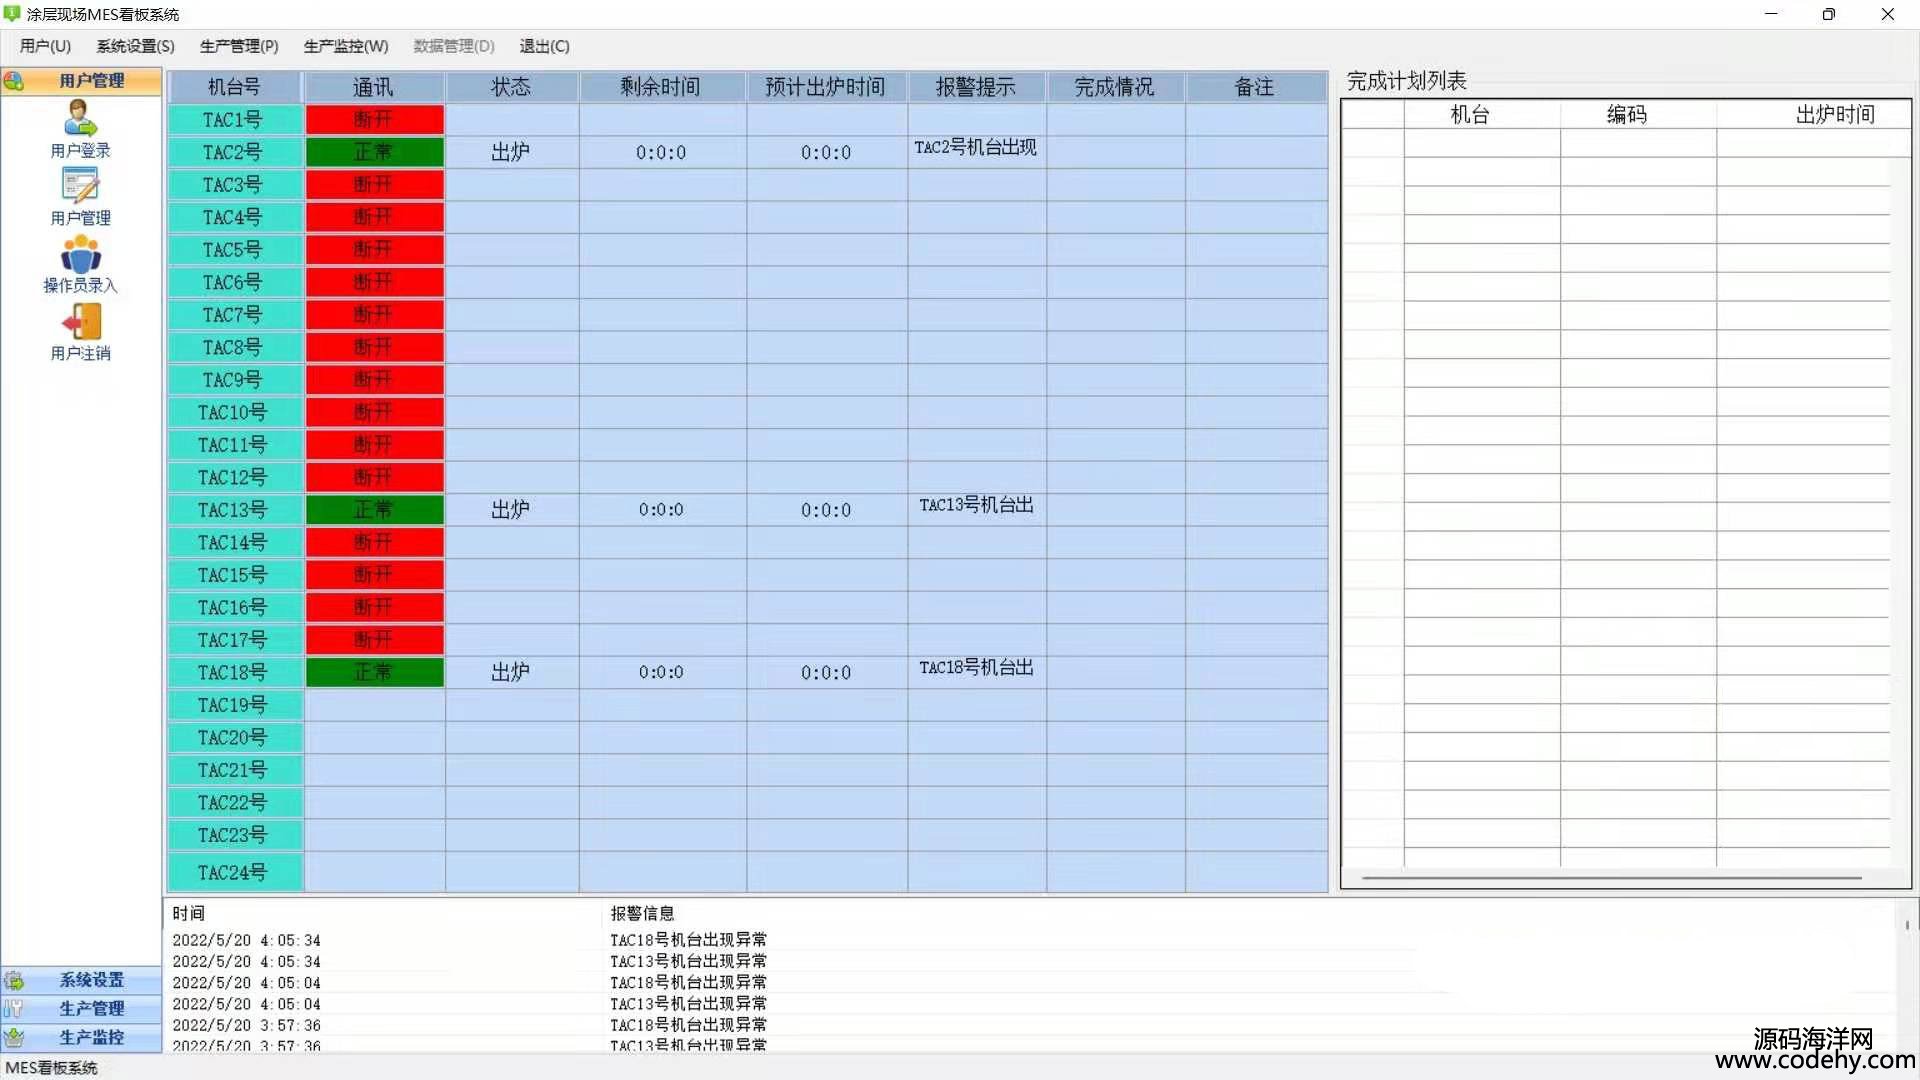Image resolution: width=1920 pixels, height=1080 pixels.
Task: Expand the 系统设置 sidebar section
Action: pos(81,980)
